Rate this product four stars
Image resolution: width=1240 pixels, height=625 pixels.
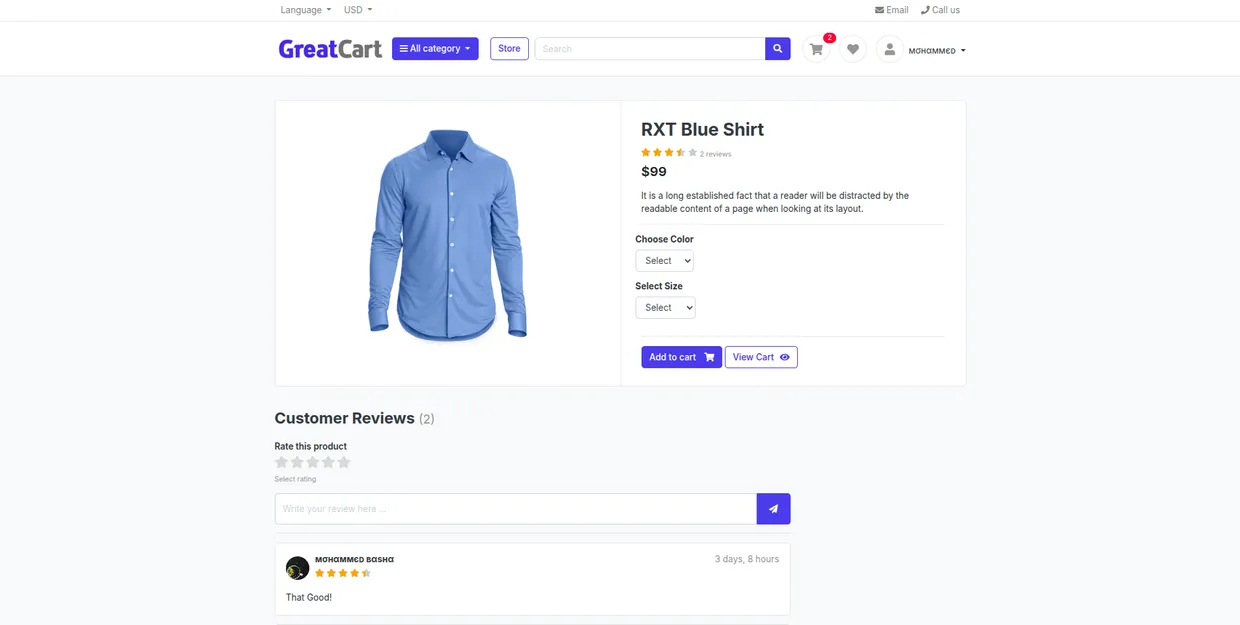click(x=328, y=462)
